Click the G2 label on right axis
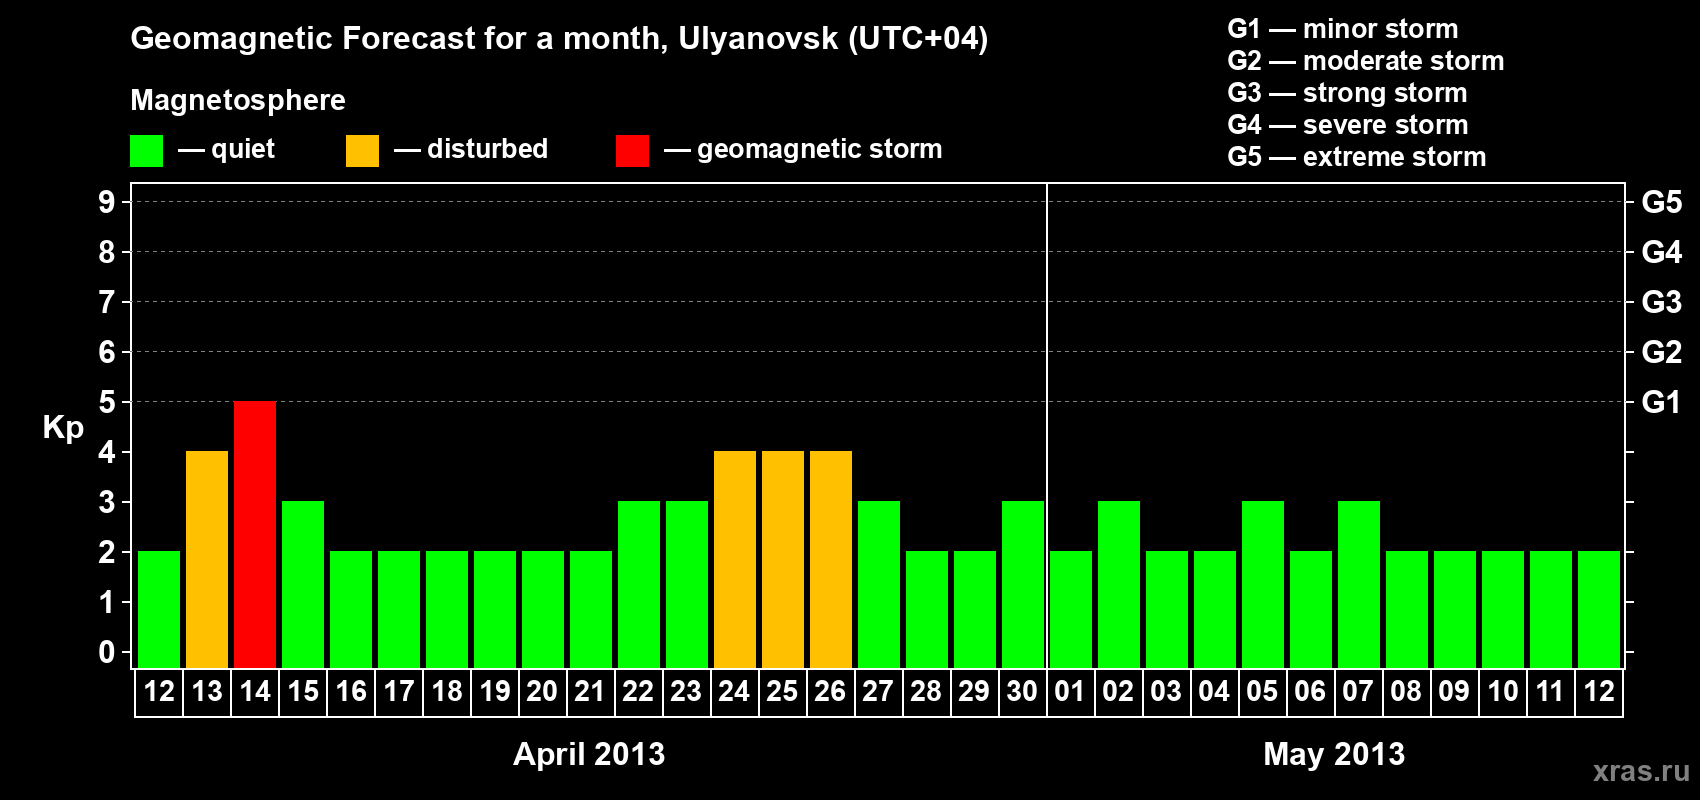Viewport: 1700px width, 800px height. pos(1662,352)
